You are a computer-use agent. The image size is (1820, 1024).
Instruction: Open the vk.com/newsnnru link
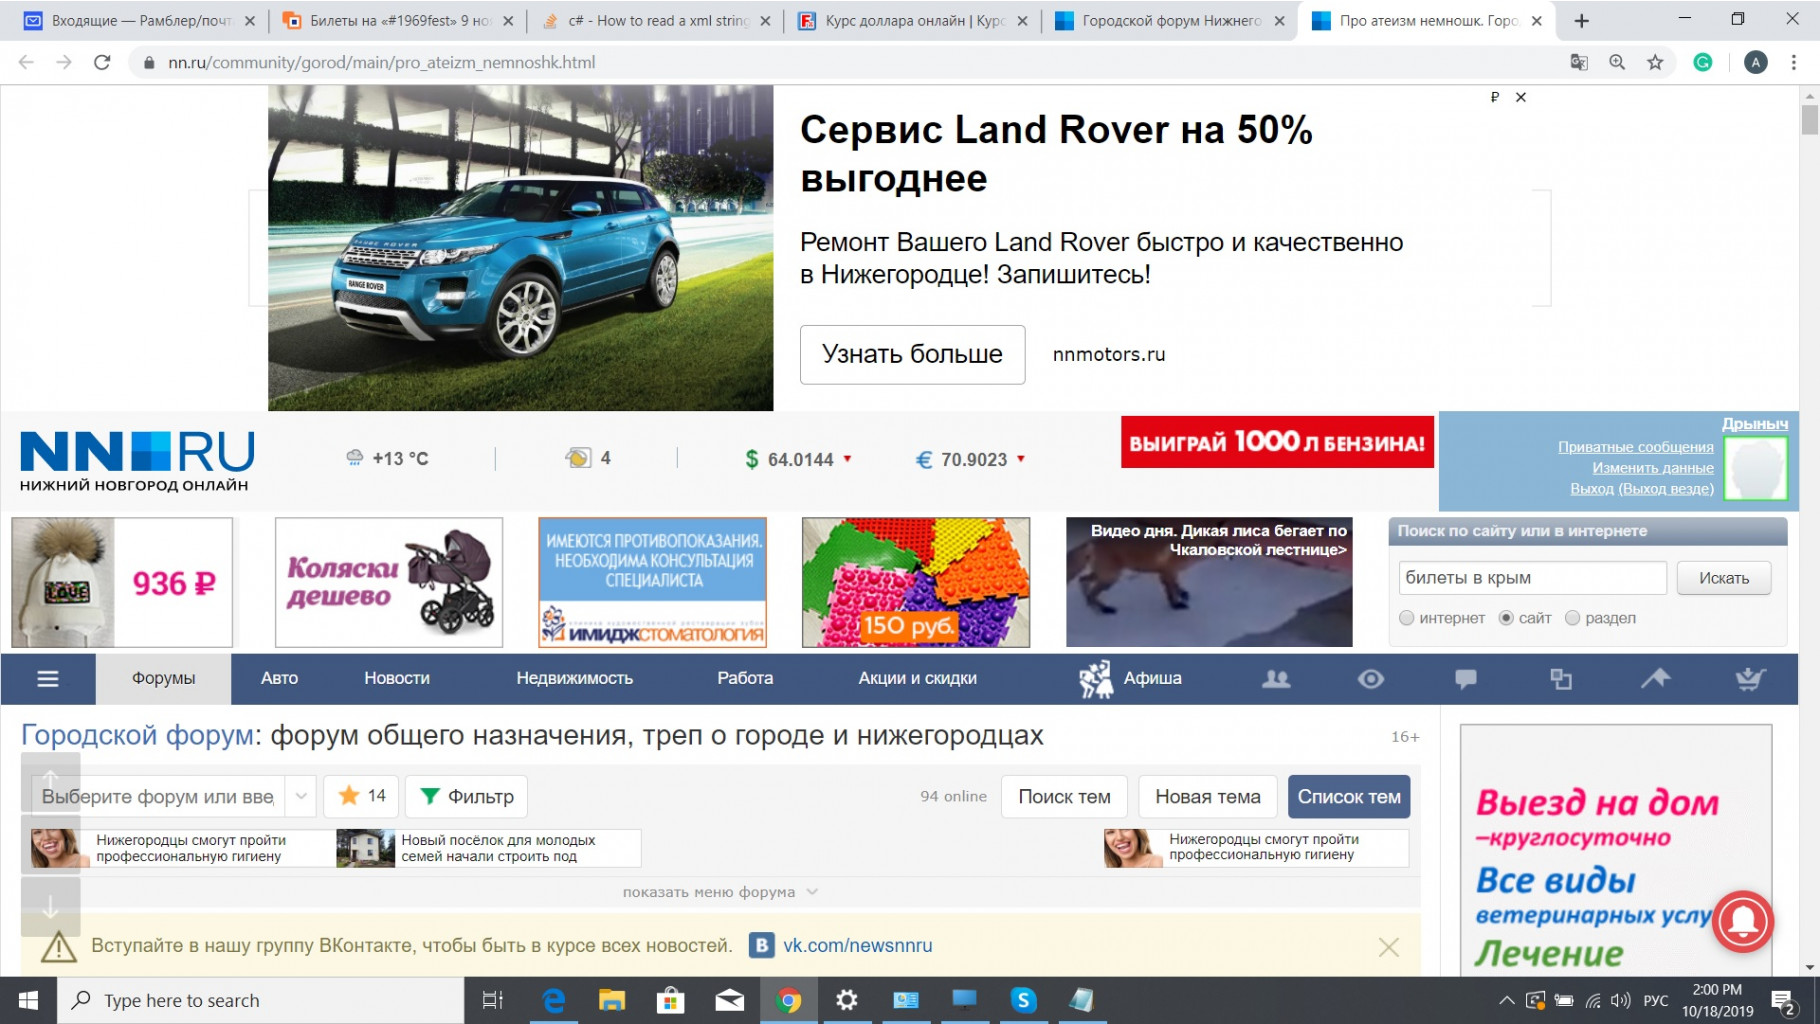click(x=857, y=945)
